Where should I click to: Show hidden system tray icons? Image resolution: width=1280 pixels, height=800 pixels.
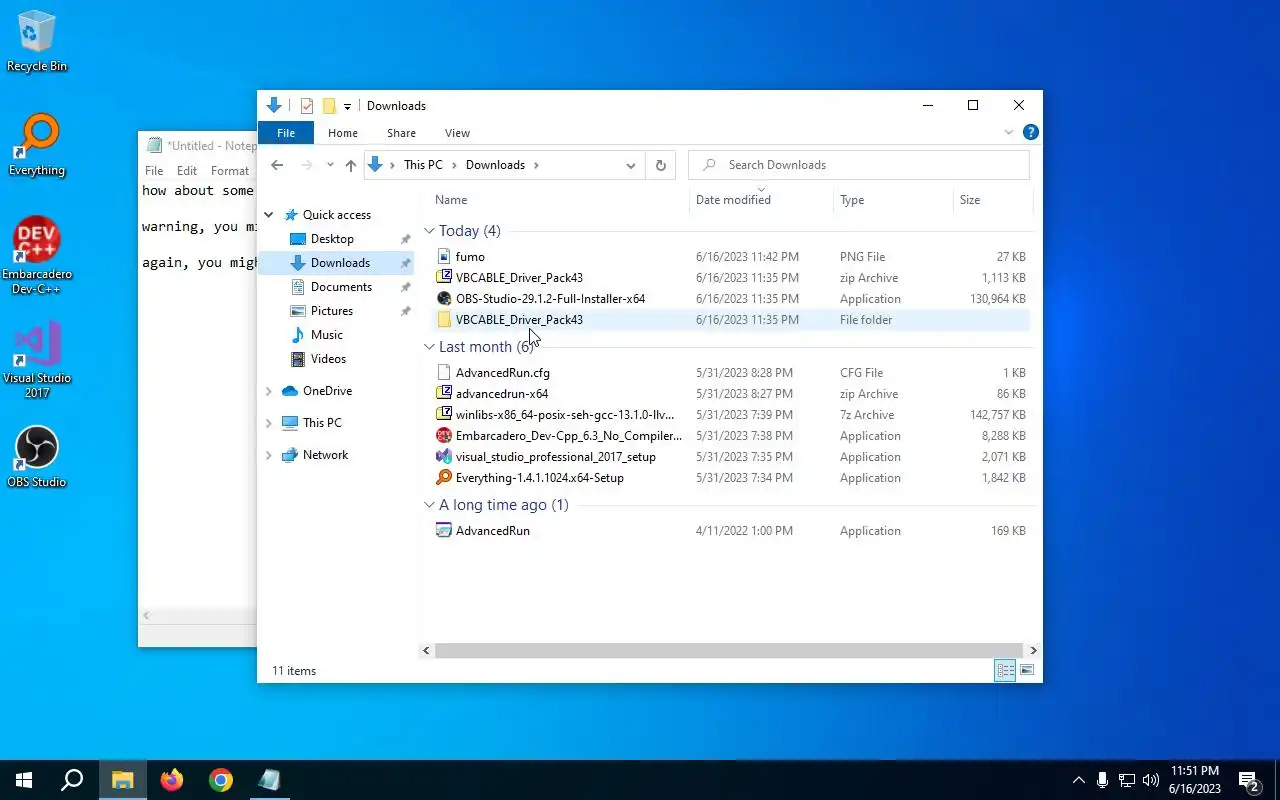[x=1079, y=780]
